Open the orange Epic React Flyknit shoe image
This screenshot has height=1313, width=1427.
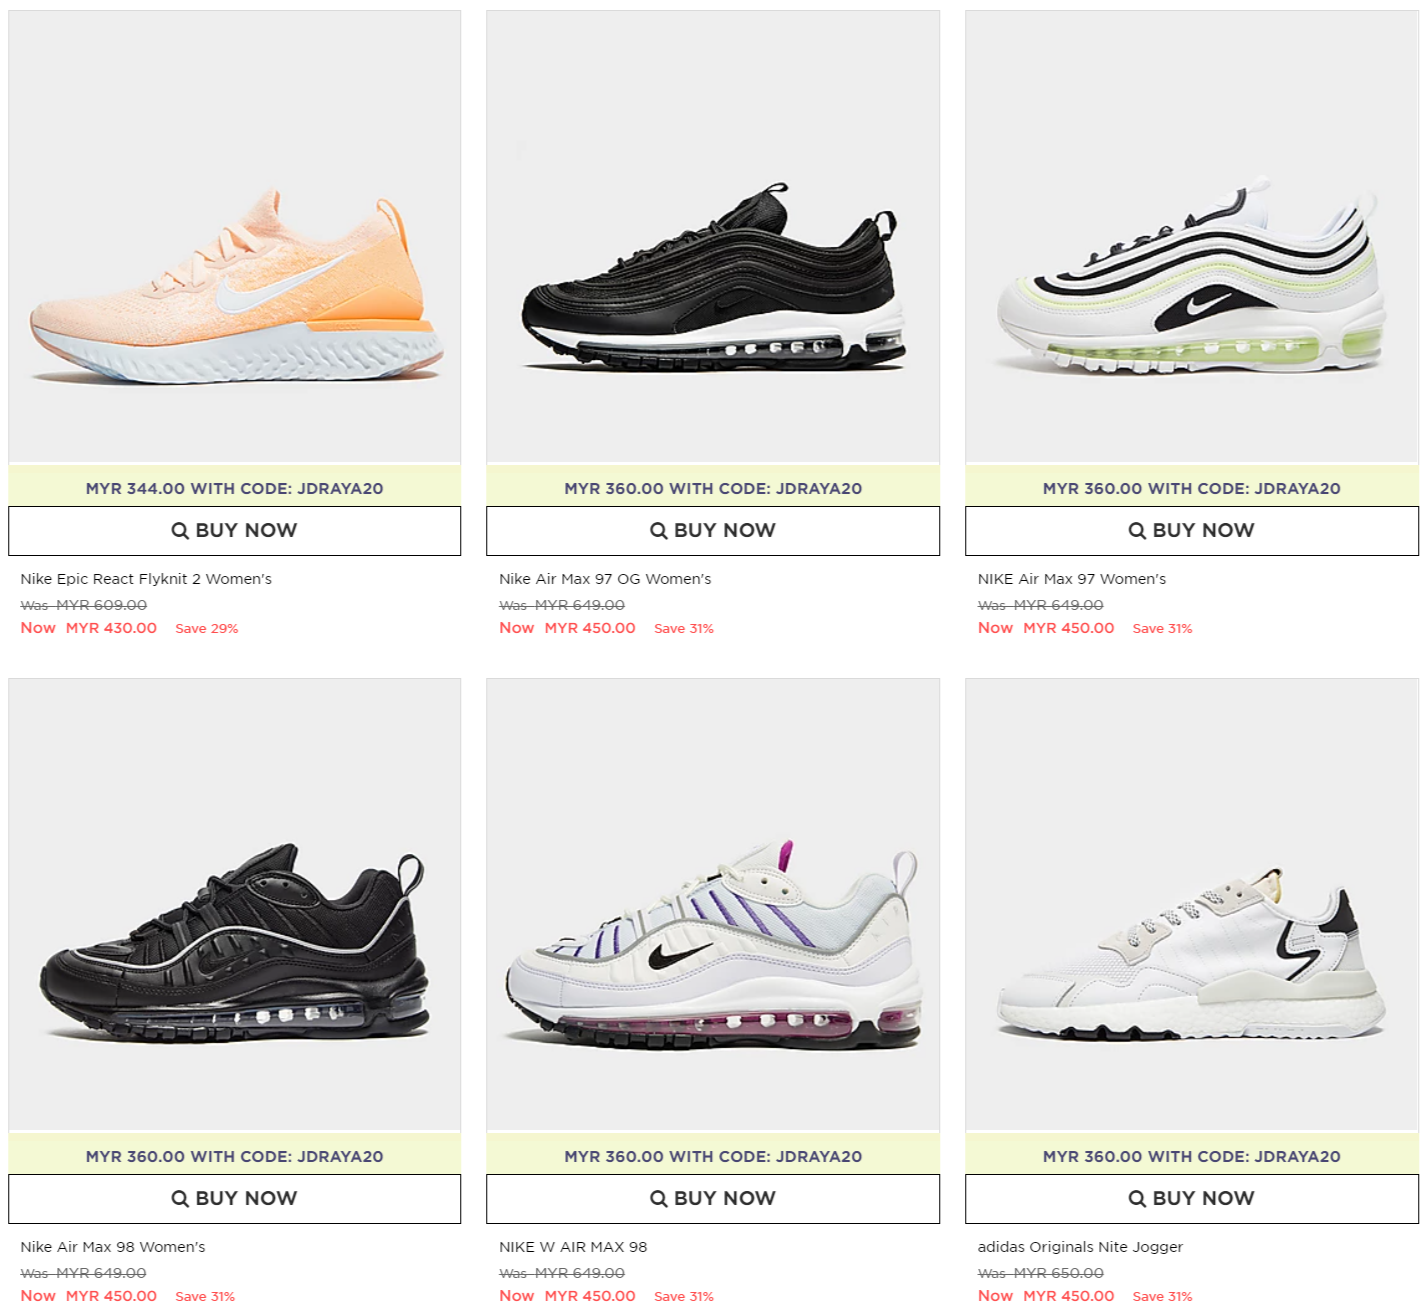pos(235,237)
